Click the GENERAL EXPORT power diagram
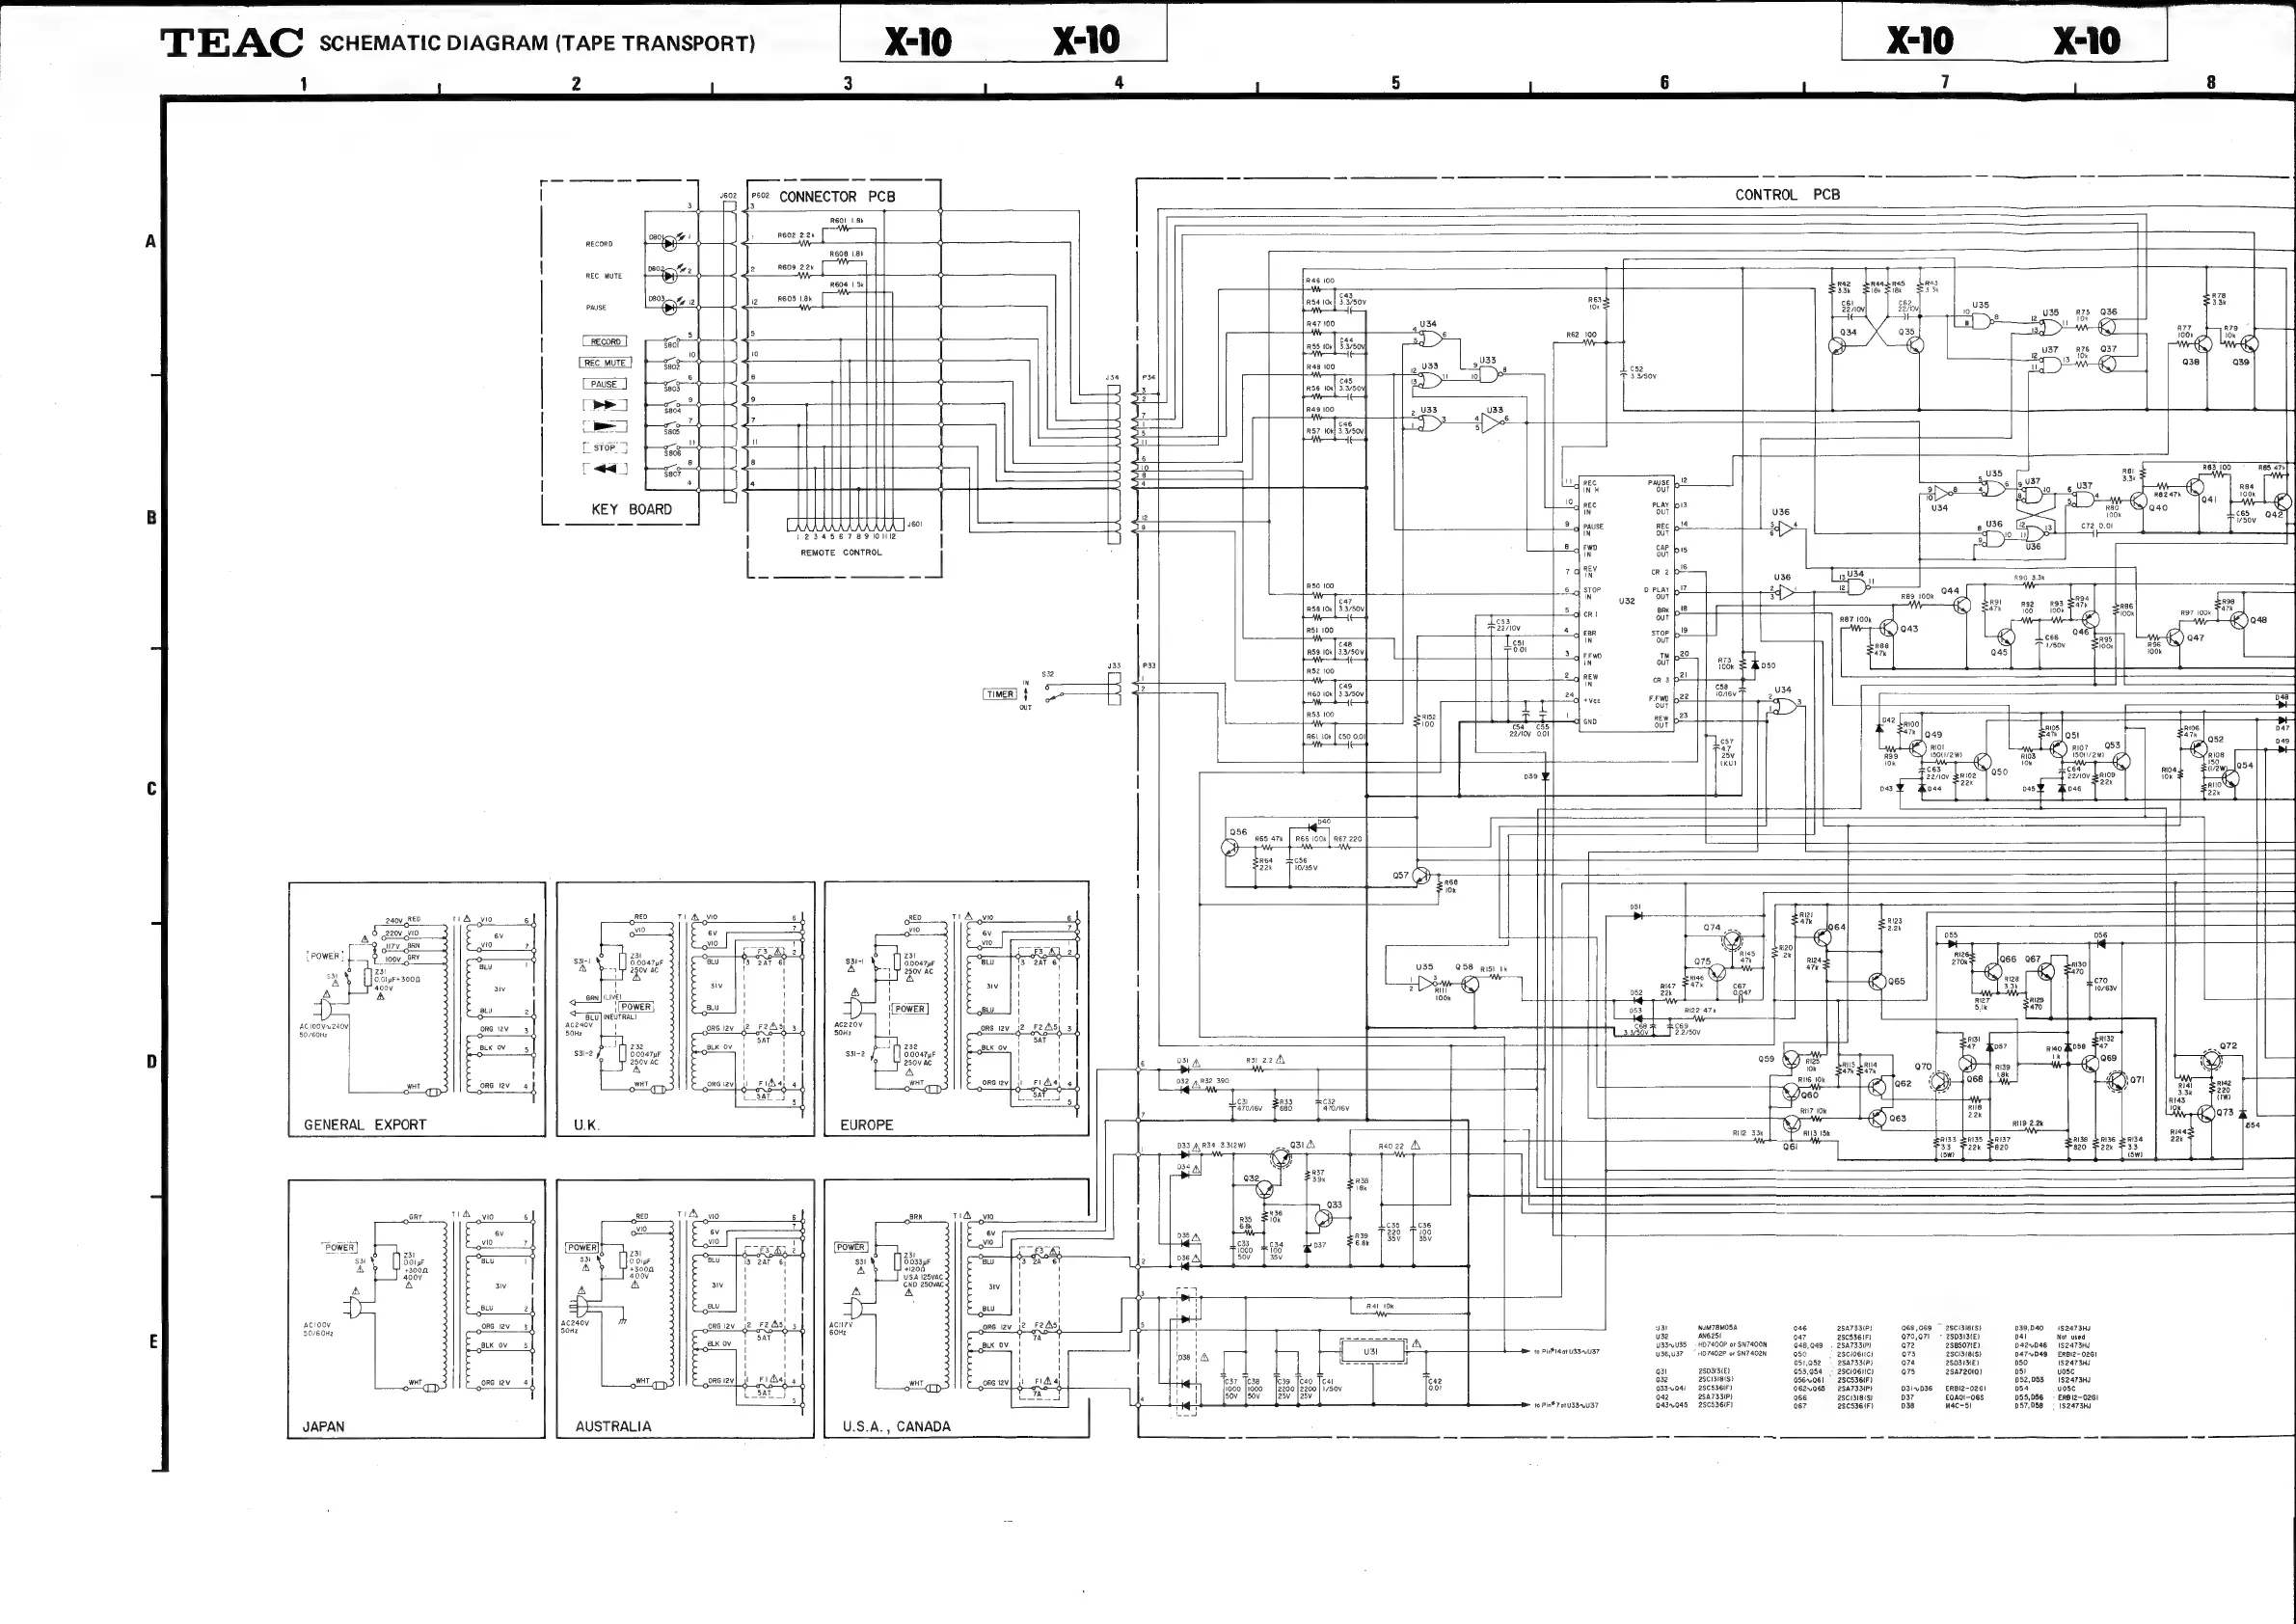2296x1624 pixels. [x=417, y=1008]
